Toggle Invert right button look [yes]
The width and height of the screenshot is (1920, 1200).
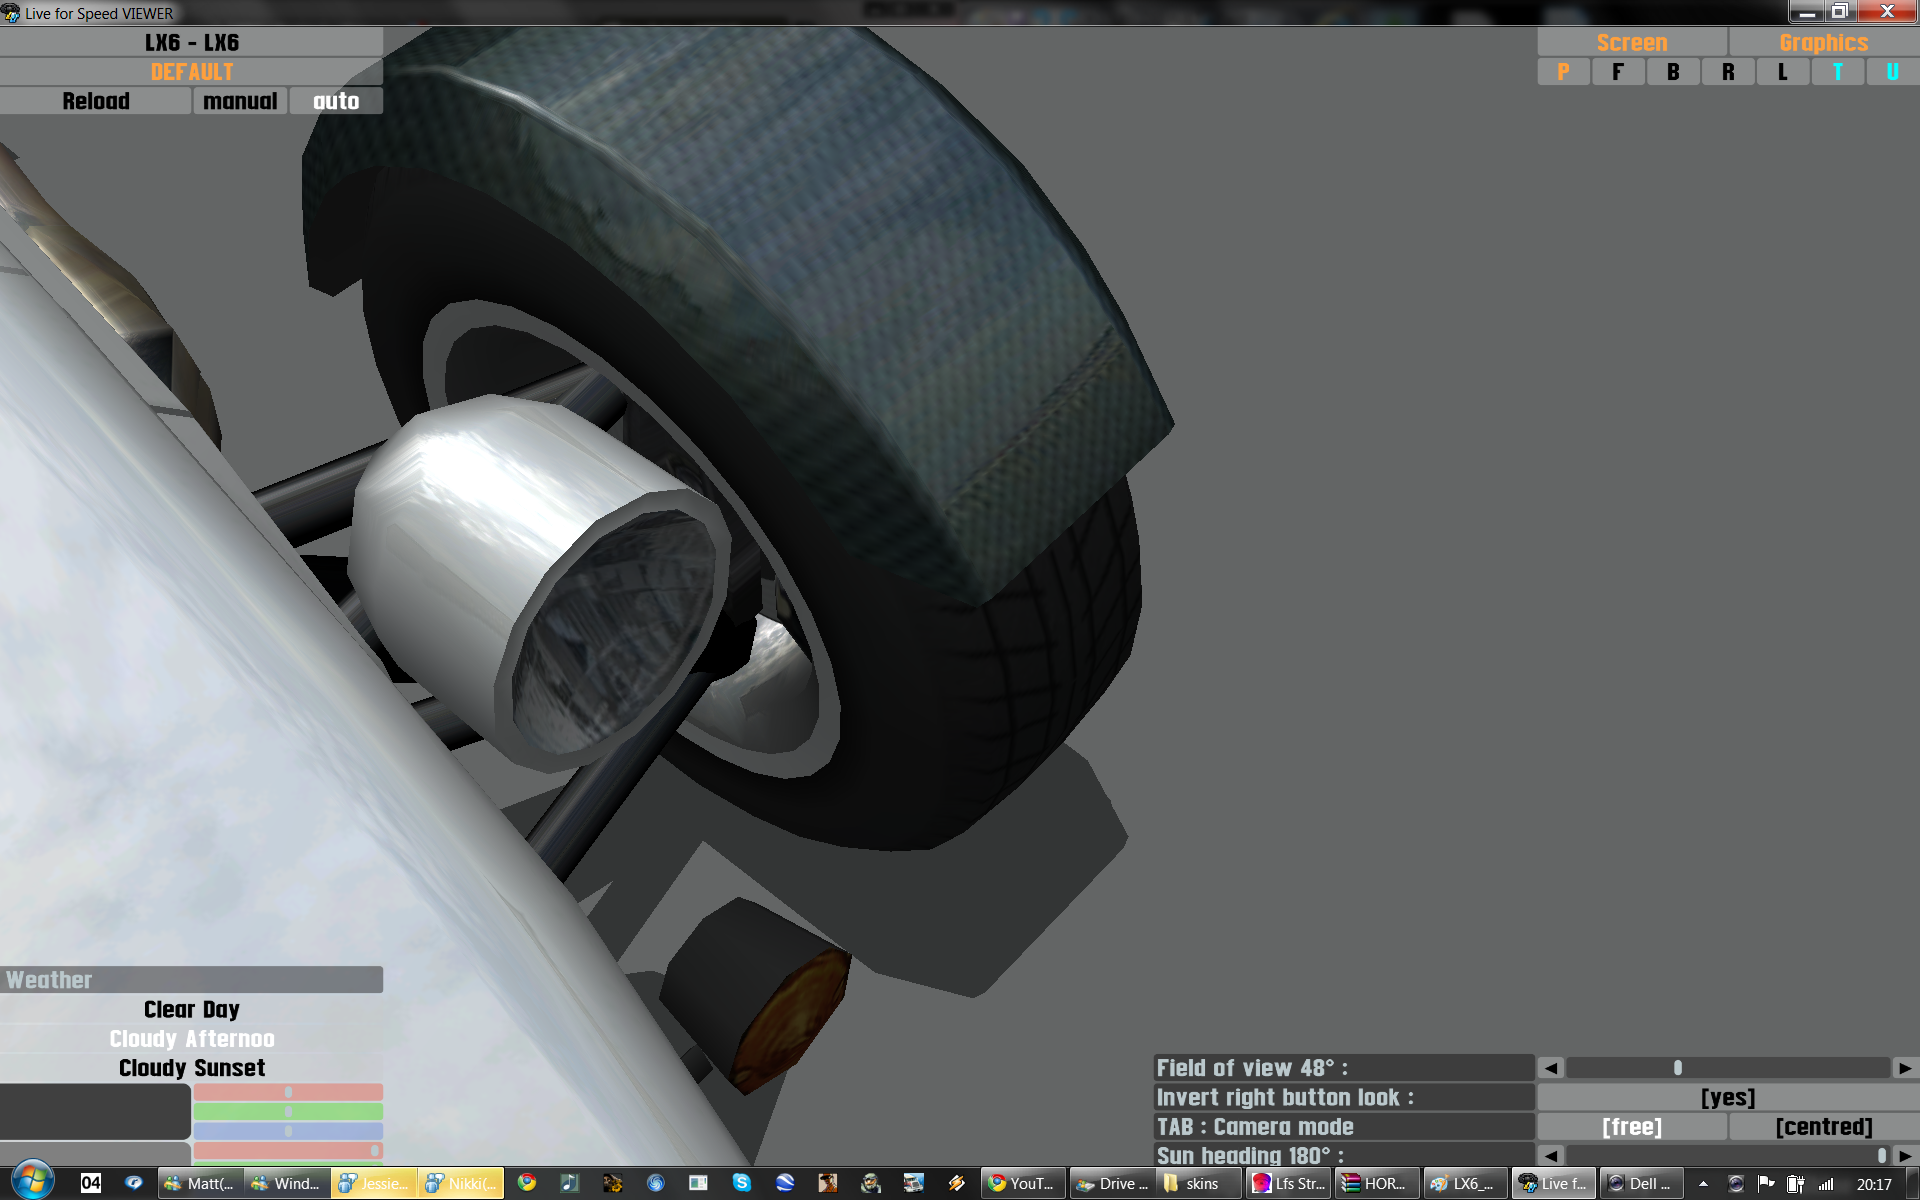(x=1727, y=1097)
